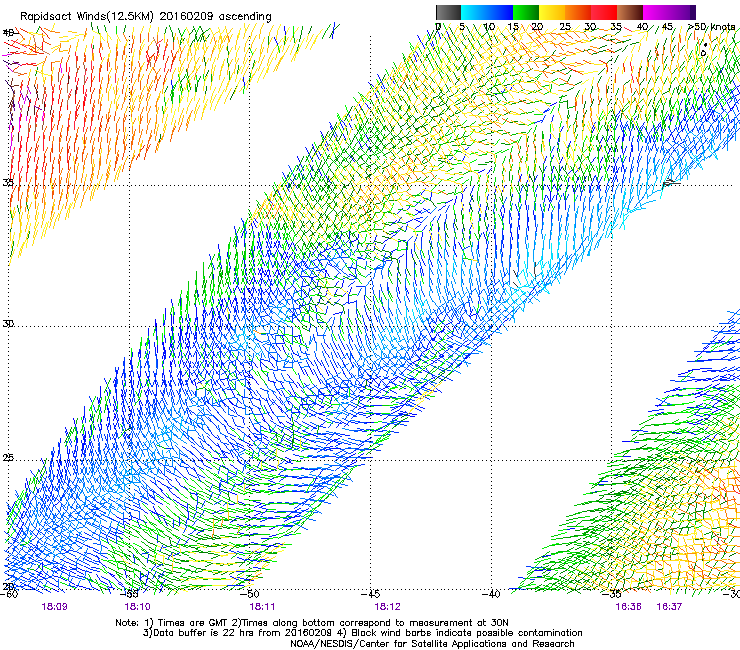The width and height of the screenshot is (740, 650).
Task: Click the longitude label '-50' on bottom axis
Action: tap(250, 593)
